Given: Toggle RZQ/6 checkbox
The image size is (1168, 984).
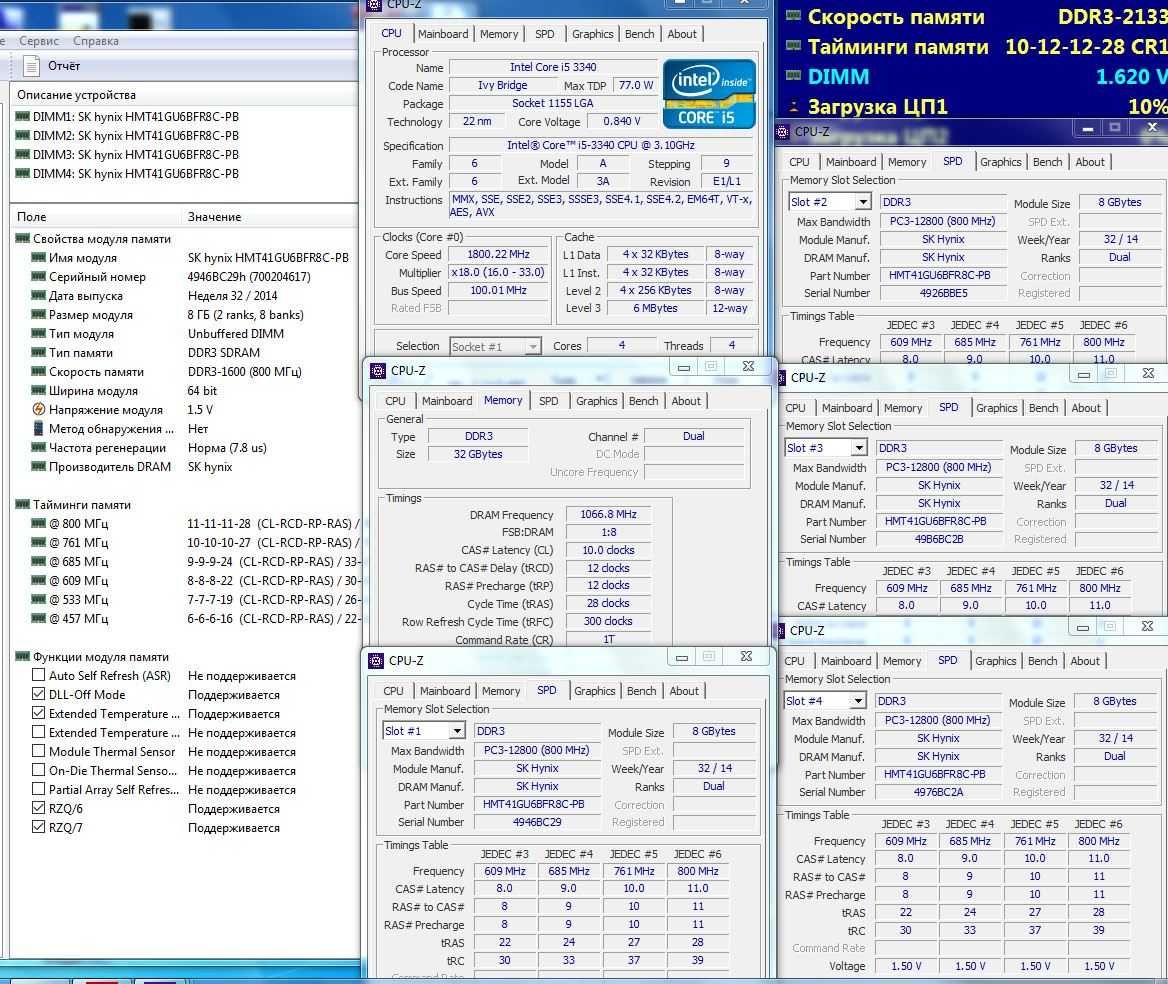Looking at the screenshot, I should point(39,808).
